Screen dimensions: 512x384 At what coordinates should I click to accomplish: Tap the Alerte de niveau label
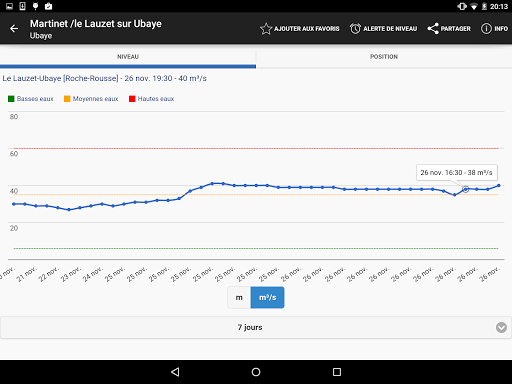coord(390,29)
